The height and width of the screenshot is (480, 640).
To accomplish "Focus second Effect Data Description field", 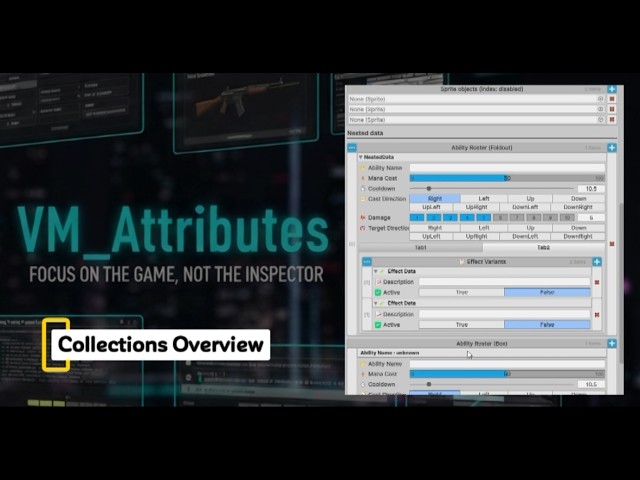I will [x=504, y=314].
